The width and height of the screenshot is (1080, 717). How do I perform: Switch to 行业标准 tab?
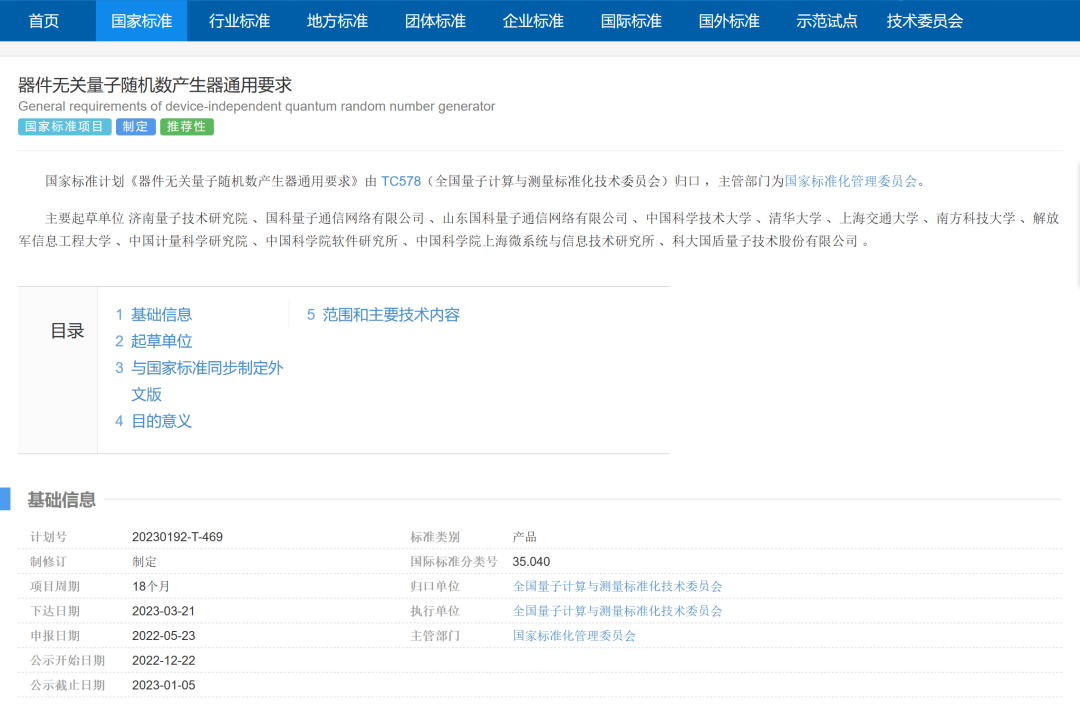(x=239, y=21)
